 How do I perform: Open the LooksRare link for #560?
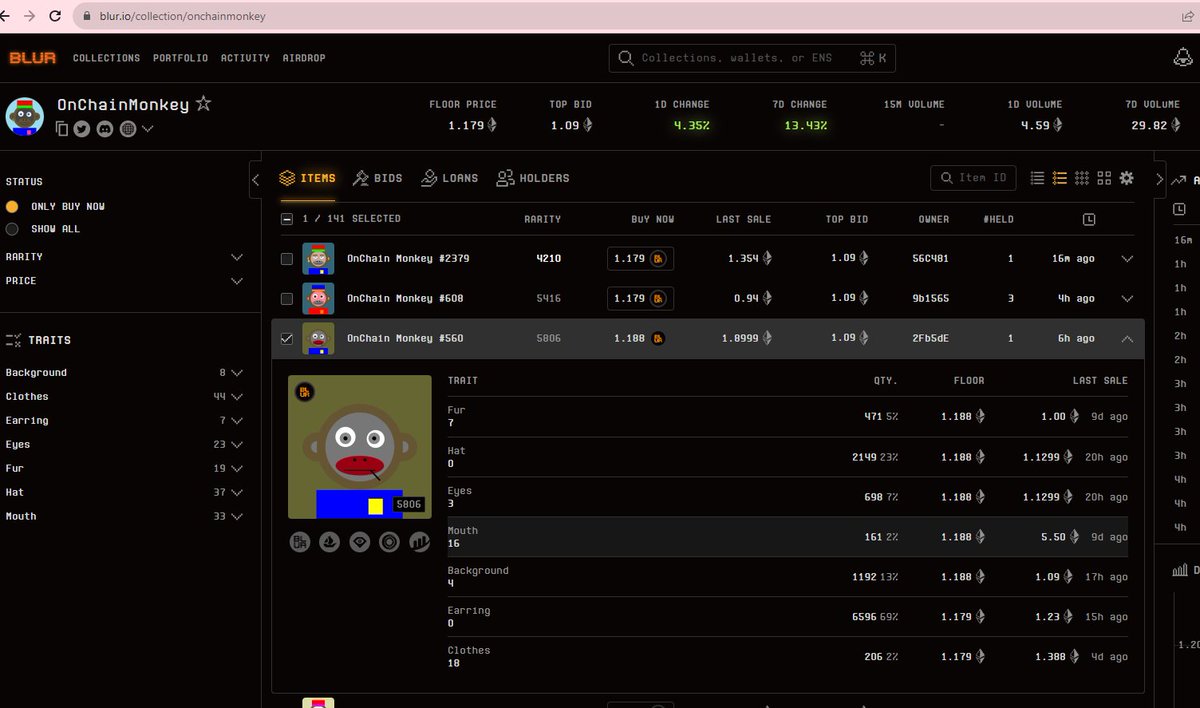coord(359,542)
